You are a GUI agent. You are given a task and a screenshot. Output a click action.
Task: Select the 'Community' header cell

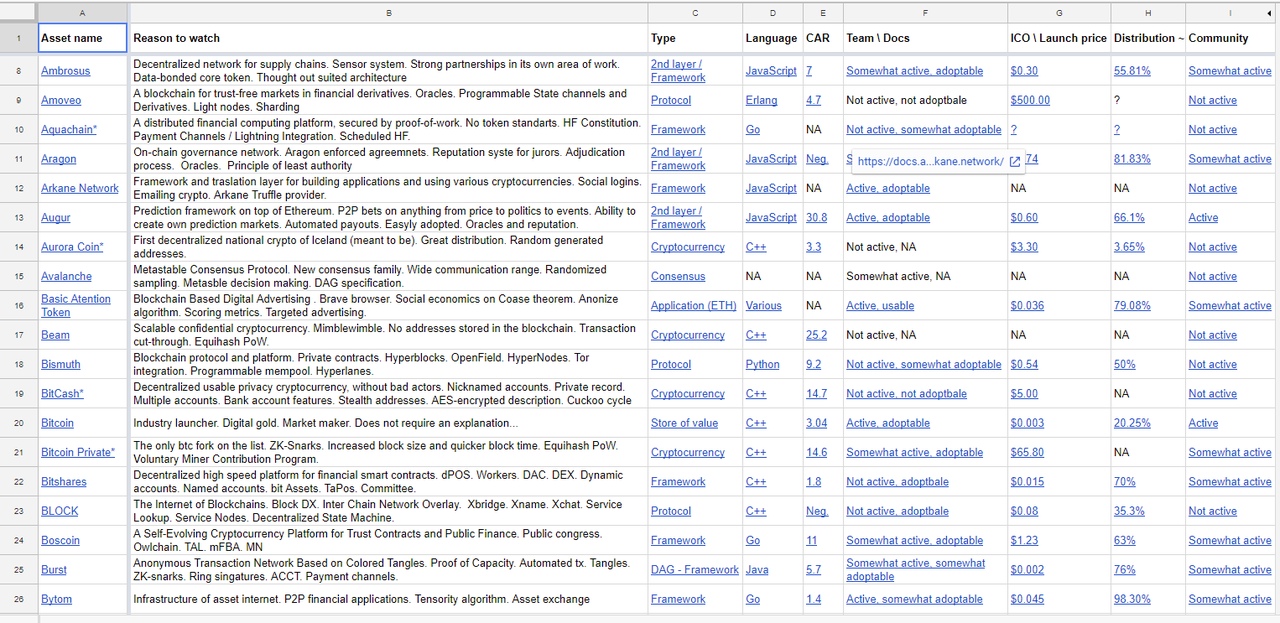(1232, 38)
